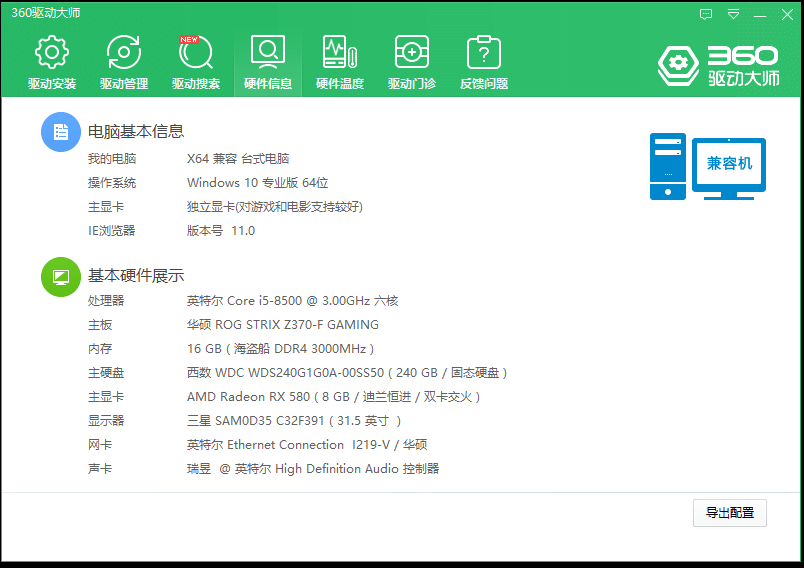804x568 pixels.
Task: Open the title bar dropdown menu icon
Action: click(x=734, y=14)
